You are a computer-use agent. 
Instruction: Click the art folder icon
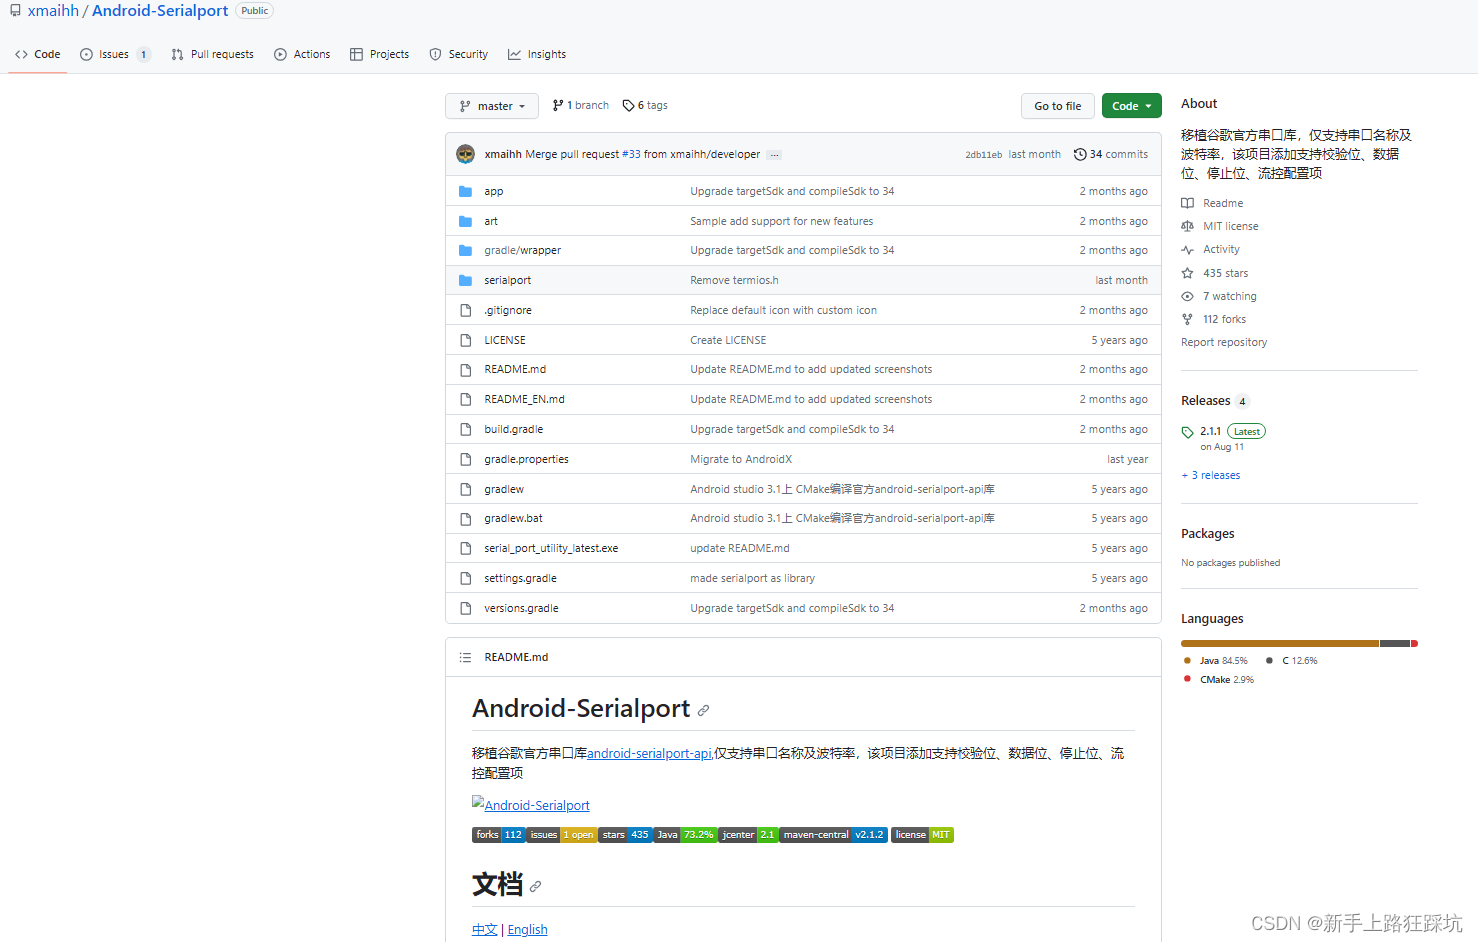465,221
